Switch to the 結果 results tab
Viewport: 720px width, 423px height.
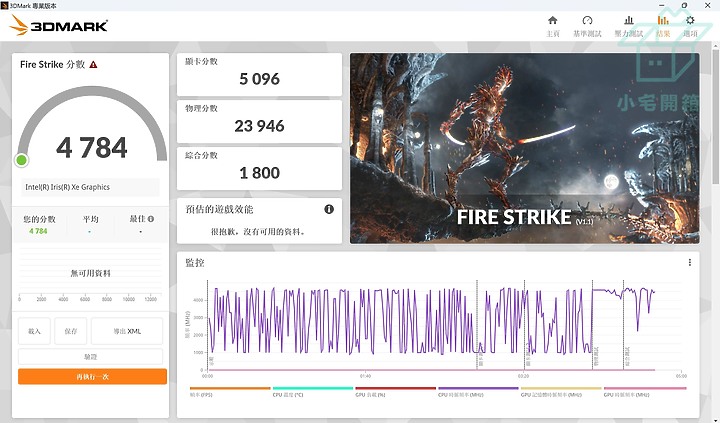[x=663, y=26]
